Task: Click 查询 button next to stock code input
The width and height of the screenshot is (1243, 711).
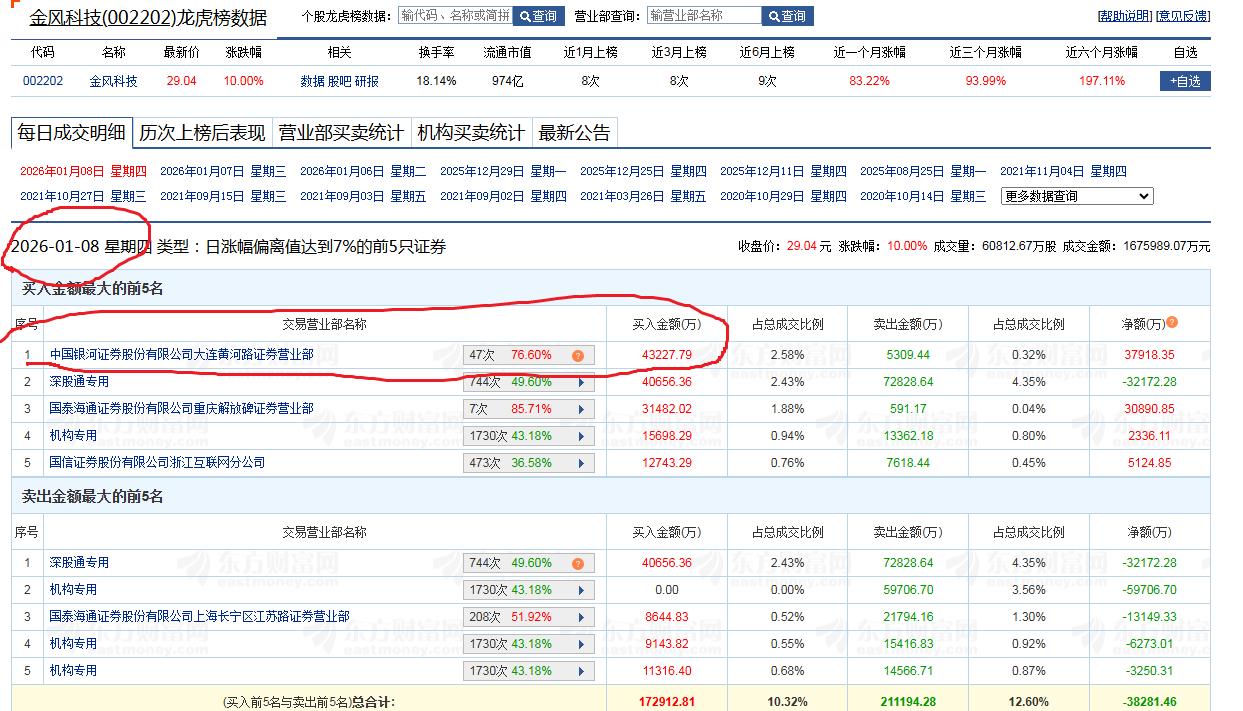Action: click(539, 16)
